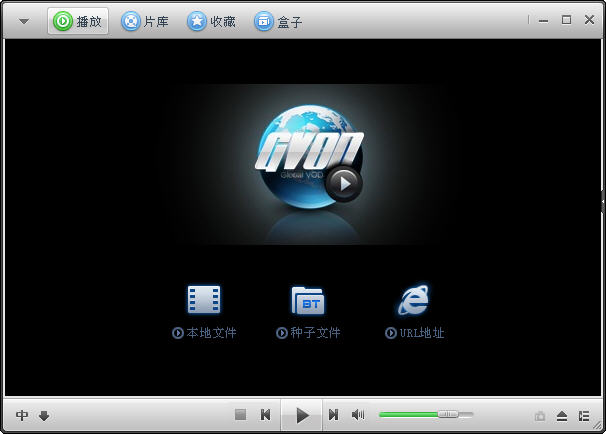Click the down arrow download icon
Viewport: 606px width, 434px height.
point(44,415)
